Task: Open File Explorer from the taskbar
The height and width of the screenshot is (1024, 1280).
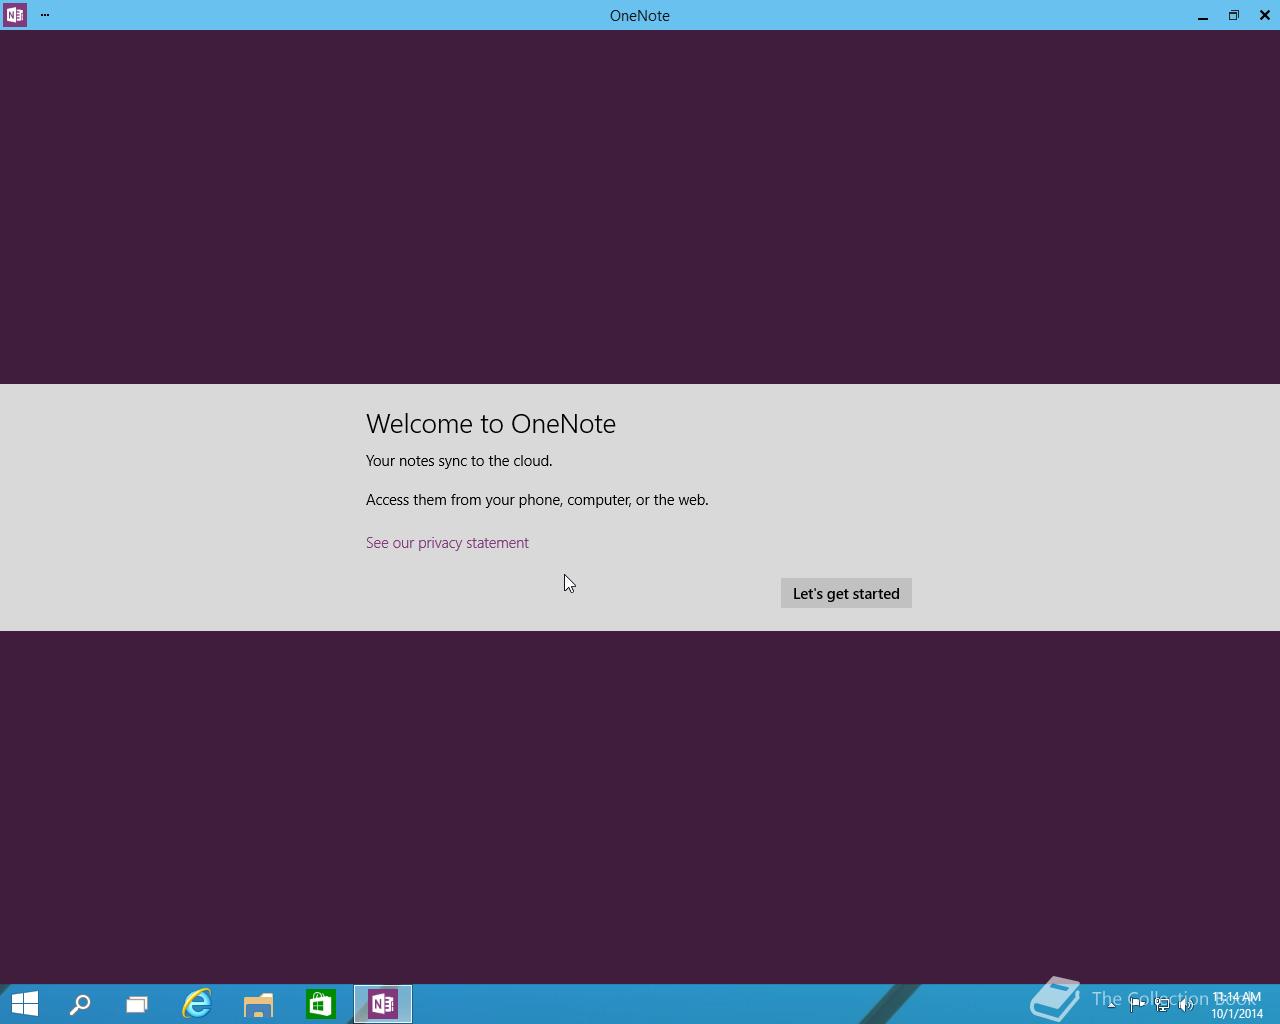Action: 259,1004
